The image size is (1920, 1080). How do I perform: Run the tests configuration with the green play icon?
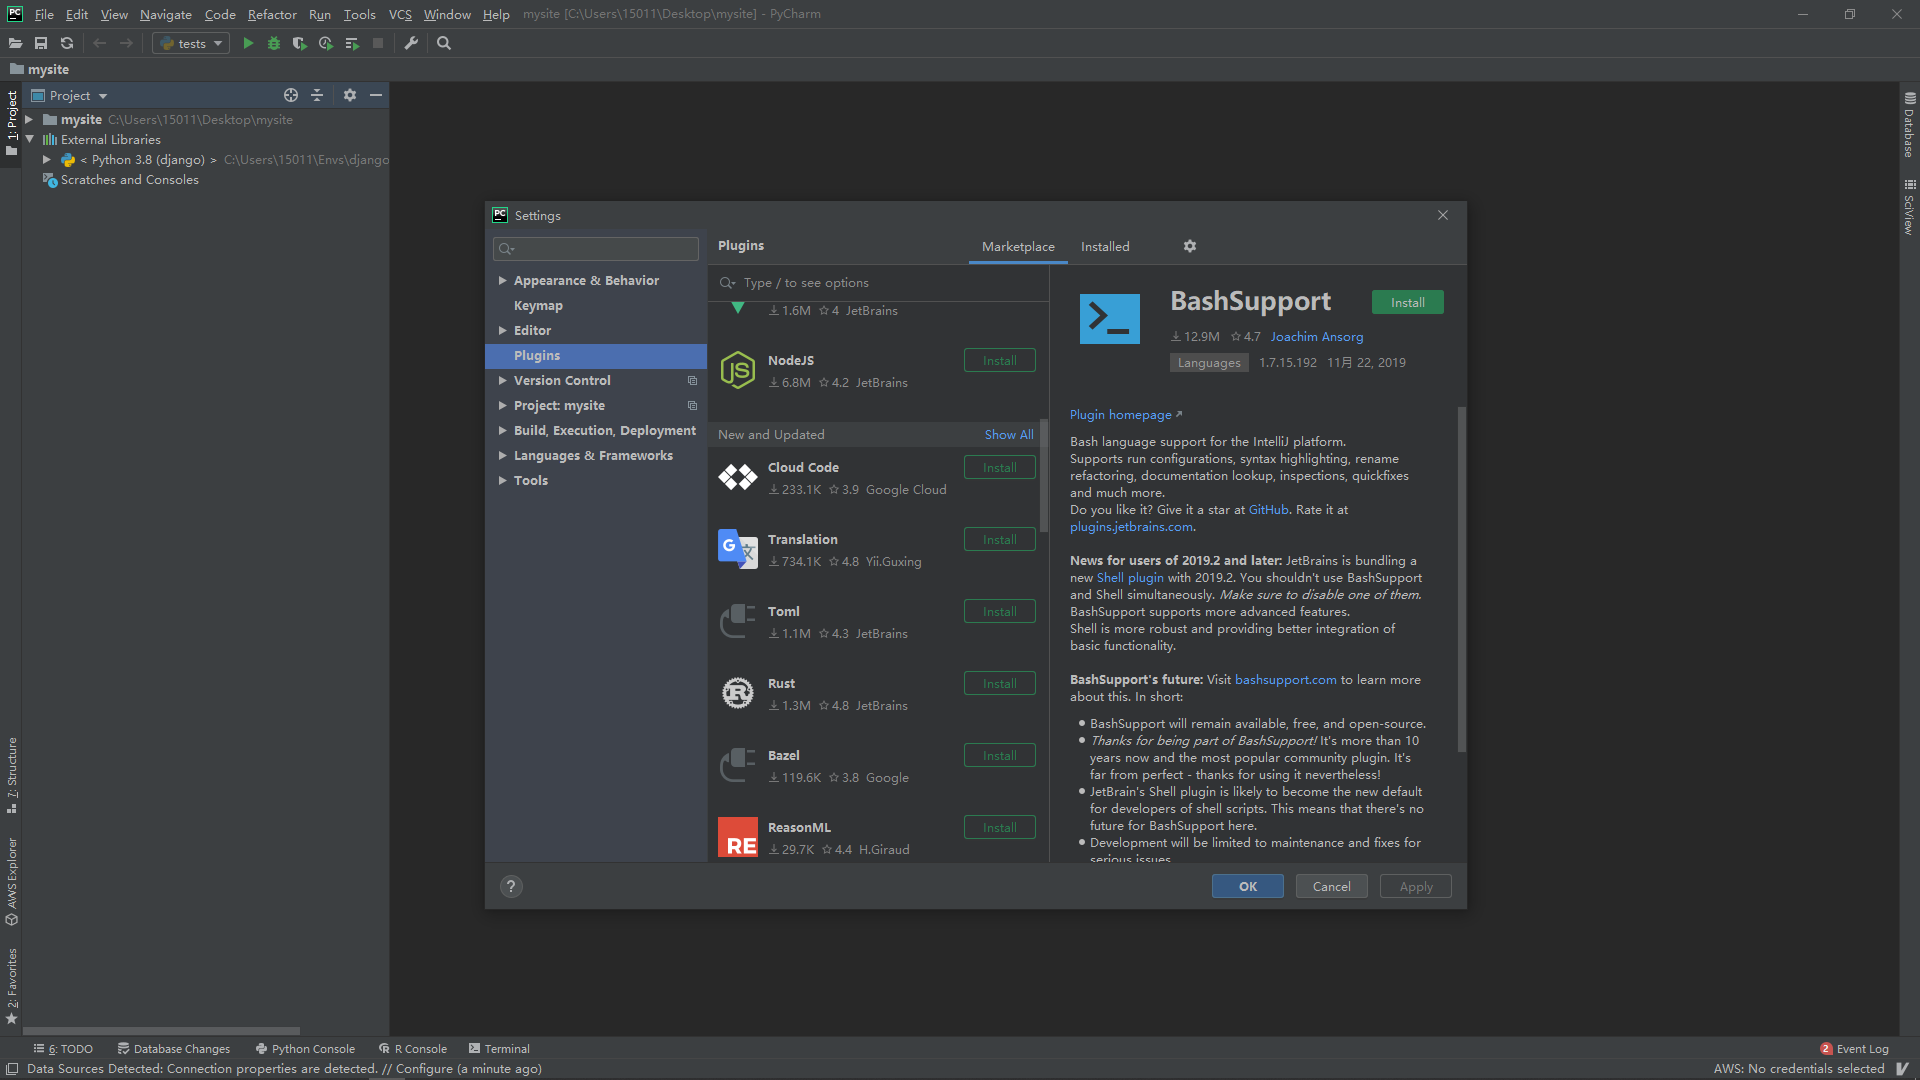point(247,43)
